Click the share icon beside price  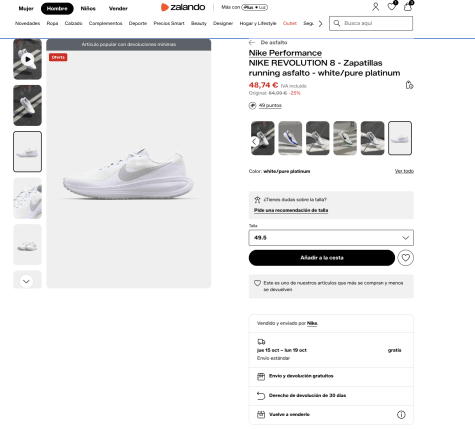pyautogui.click(x=409, y=85)
